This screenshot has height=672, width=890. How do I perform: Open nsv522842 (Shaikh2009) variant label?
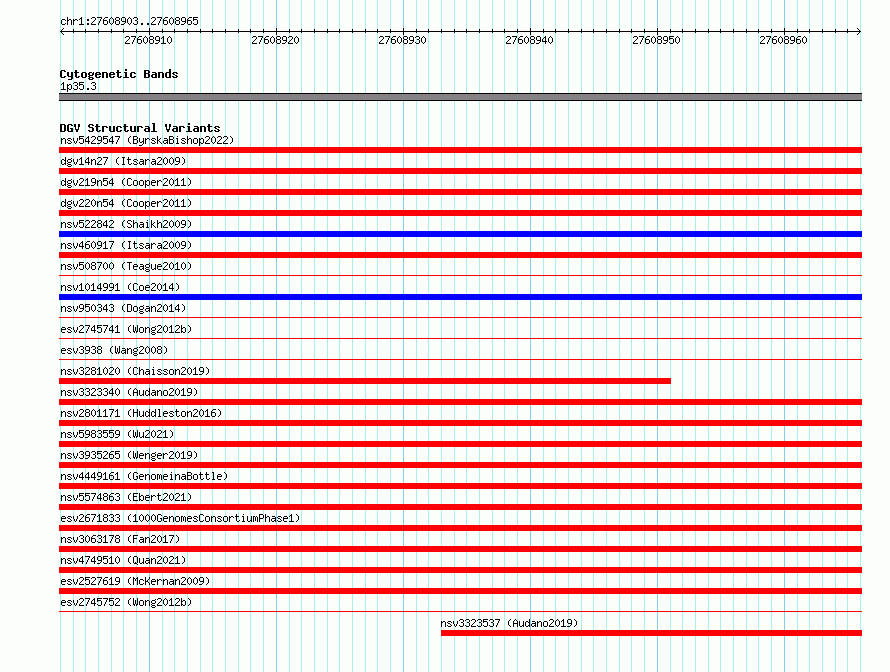(126, 224)
